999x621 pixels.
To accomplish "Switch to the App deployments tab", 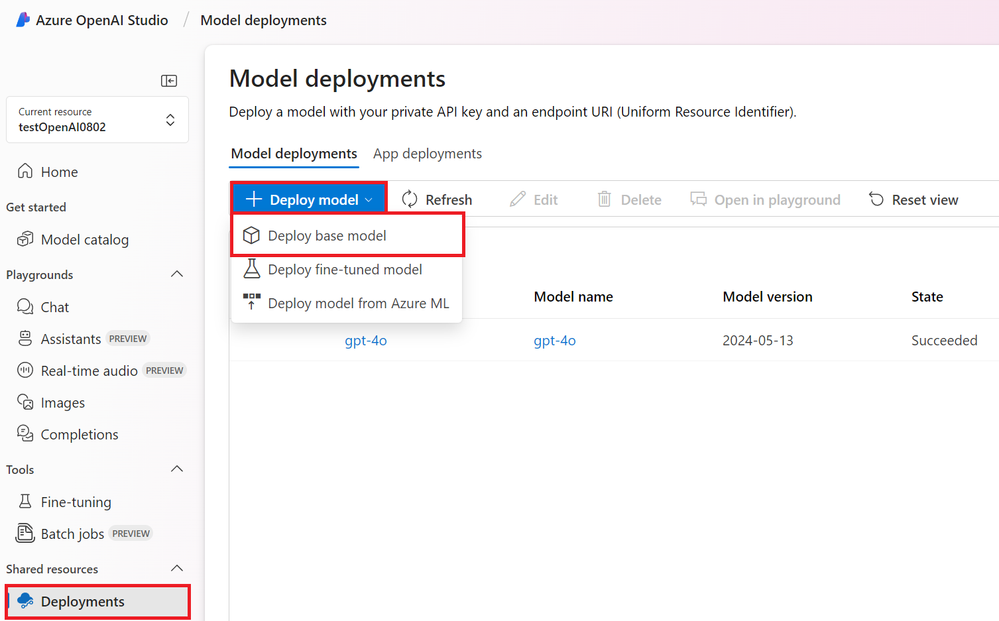I will (428, 153).
